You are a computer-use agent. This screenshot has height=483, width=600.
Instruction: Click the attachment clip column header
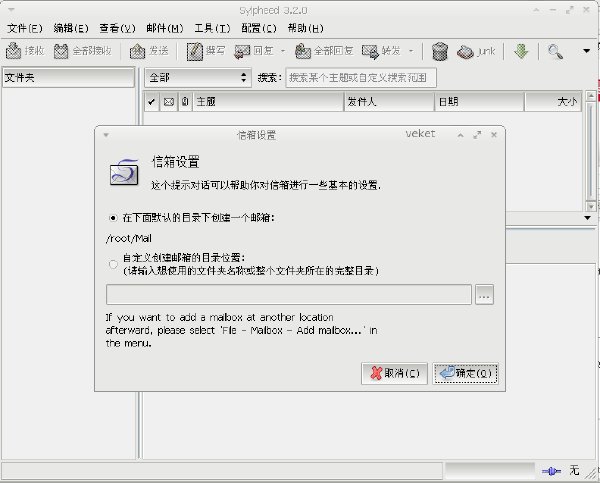(x=185, y=102)
